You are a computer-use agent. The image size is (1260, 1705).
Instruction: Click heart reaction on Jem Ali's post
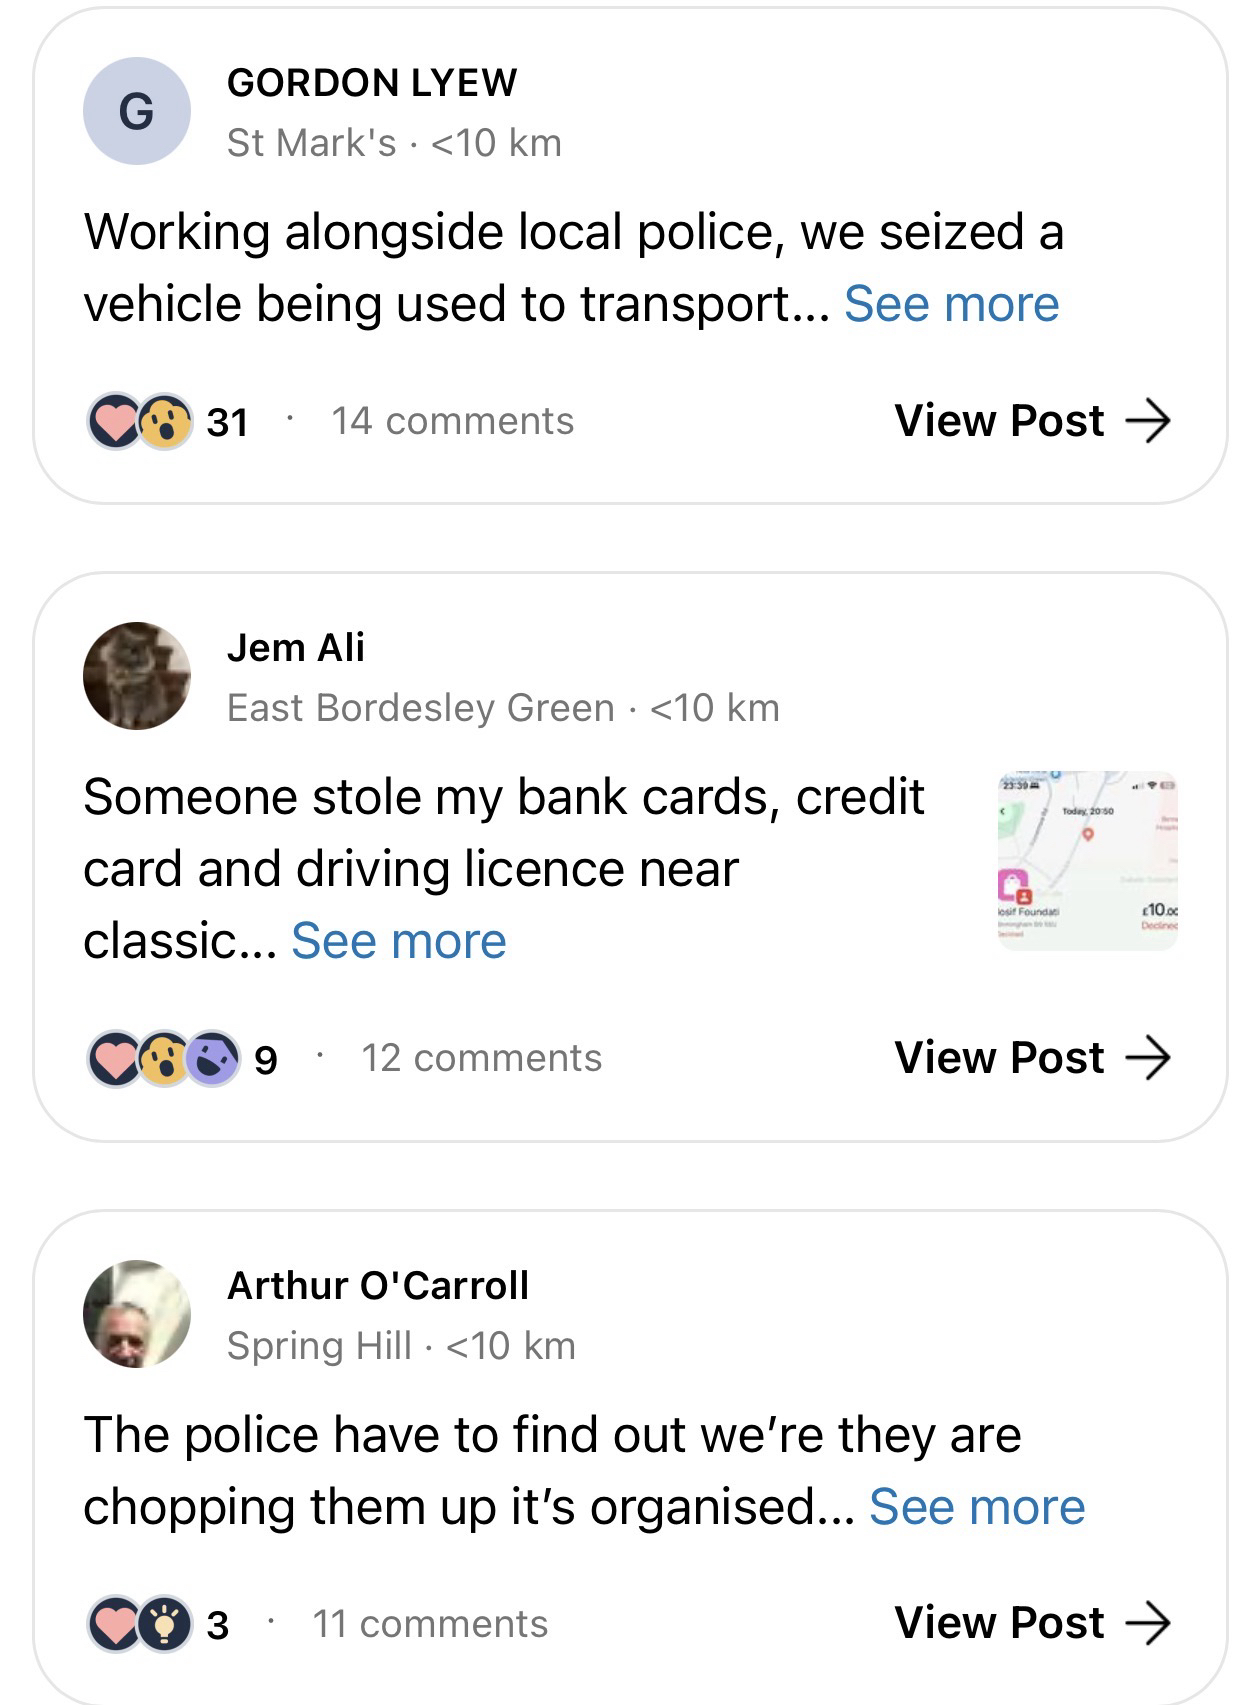(x=114, y=1058)
